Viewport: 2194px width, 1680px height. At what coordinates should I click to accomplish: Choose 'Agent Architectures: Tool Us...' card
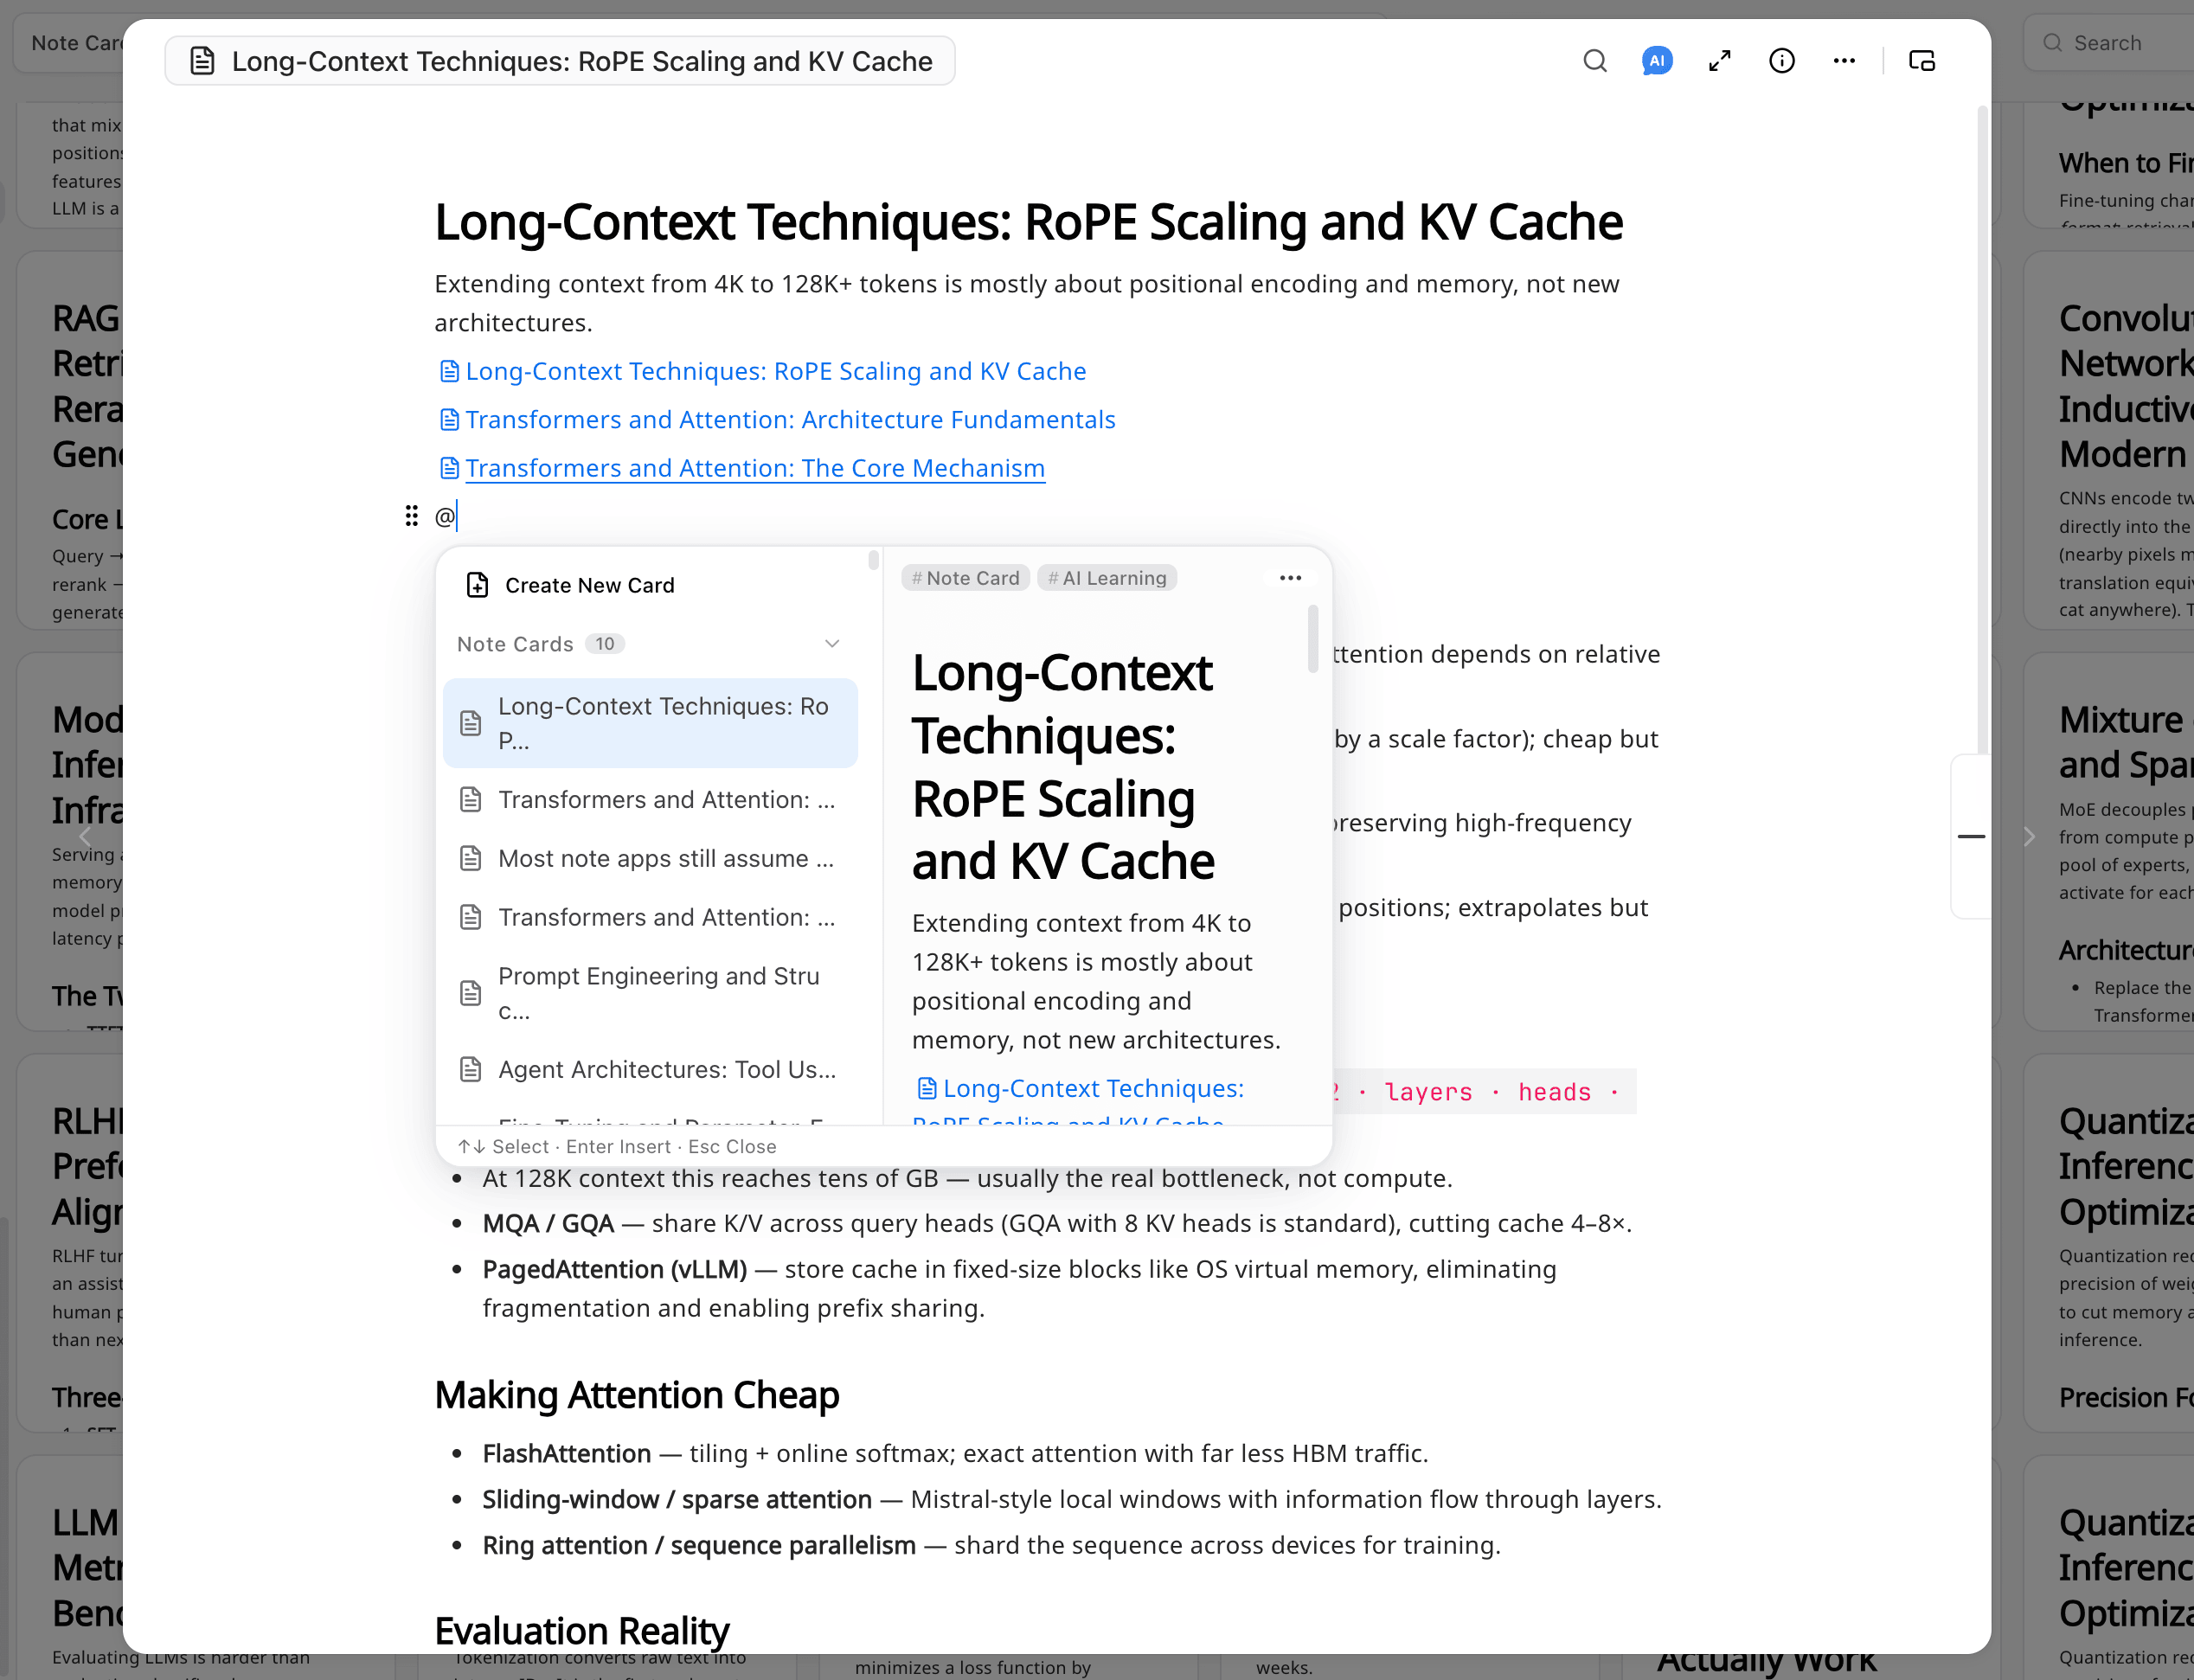click(650, 1069)
